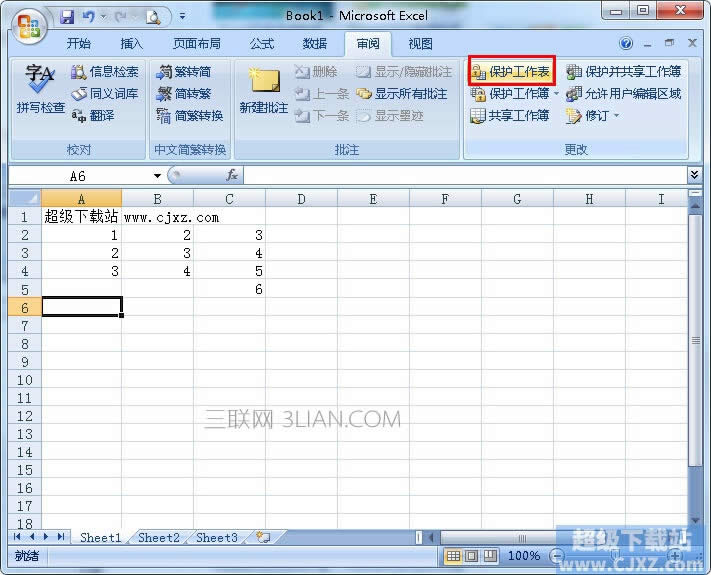Click the Office button logo
711x575 pixels.
[28, 24]
